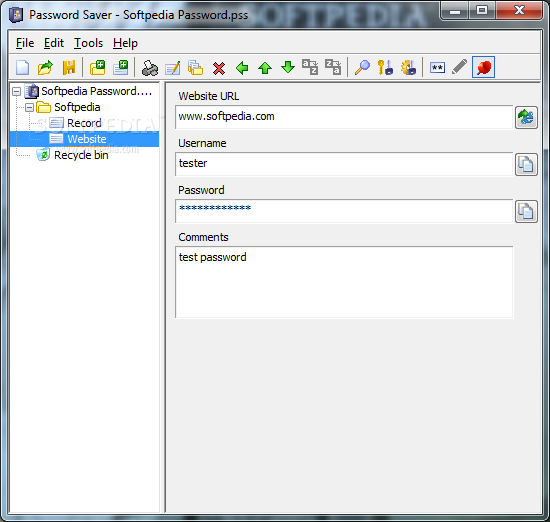Click the key and lock icon

pos(385,67)
